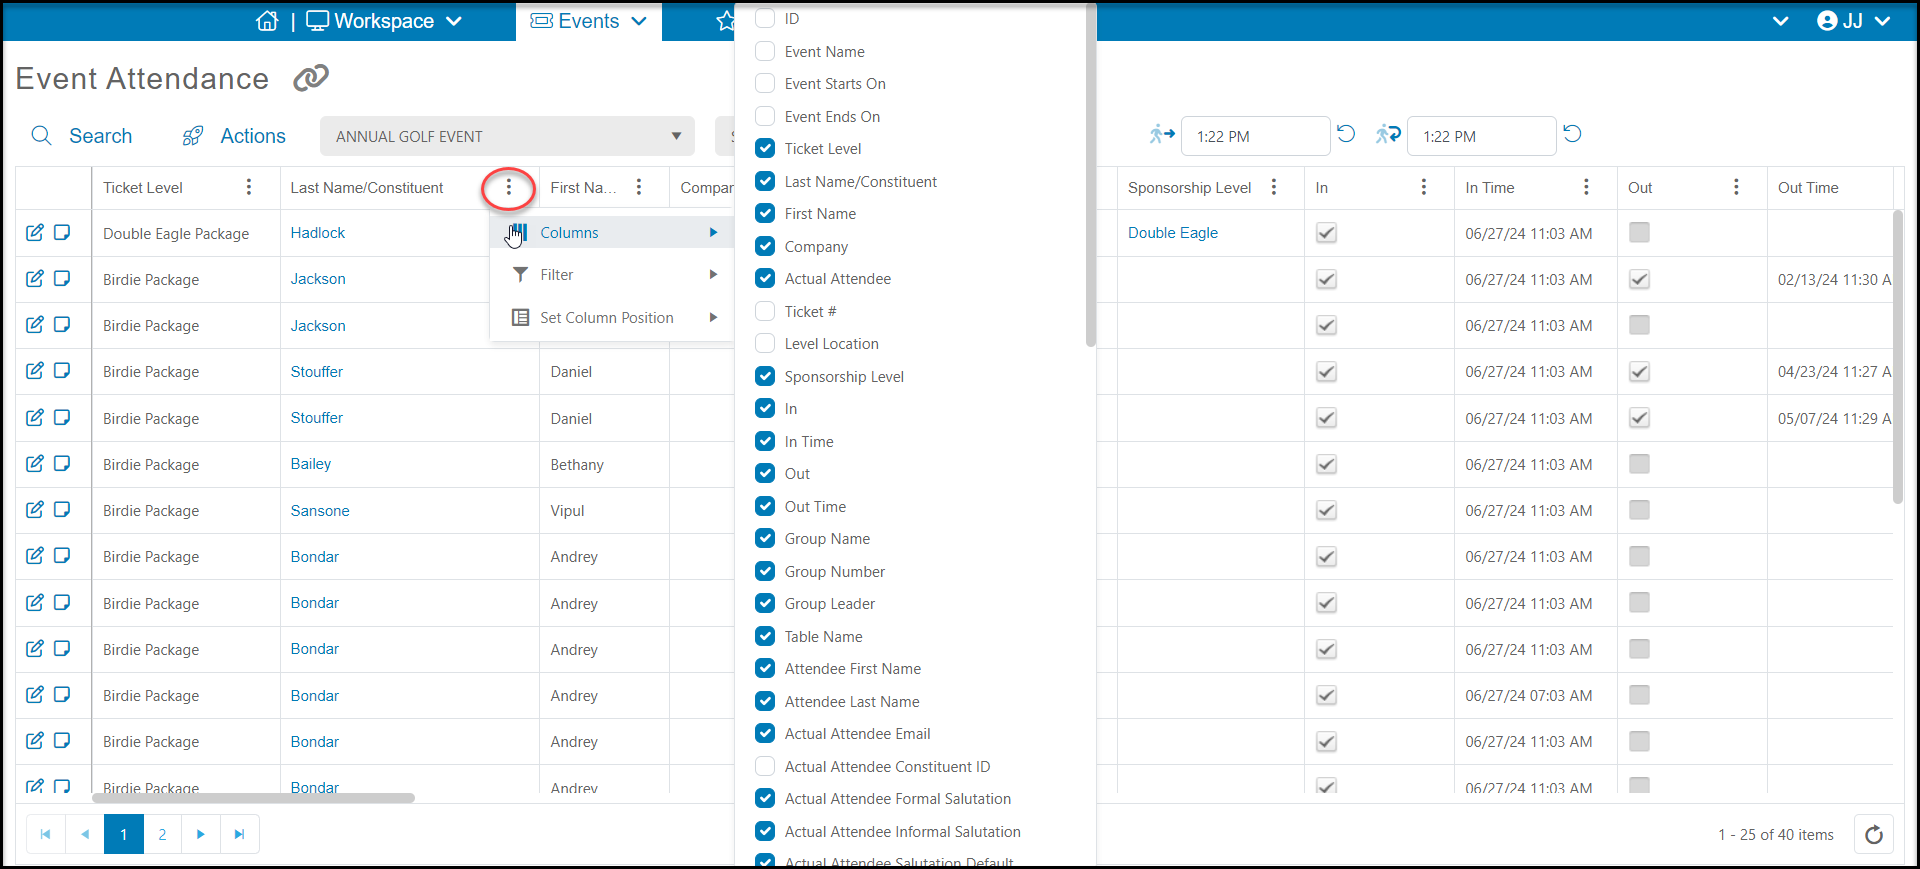1920x869 pixels.
Task: Open the Sansone constituent link
Action: [320, 510]
